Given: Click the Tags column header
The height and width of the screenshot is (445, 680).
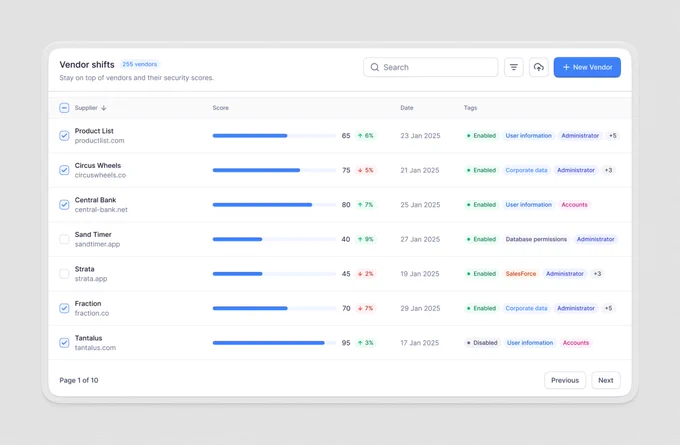Looking at the screenshot, I should (471, 108).
